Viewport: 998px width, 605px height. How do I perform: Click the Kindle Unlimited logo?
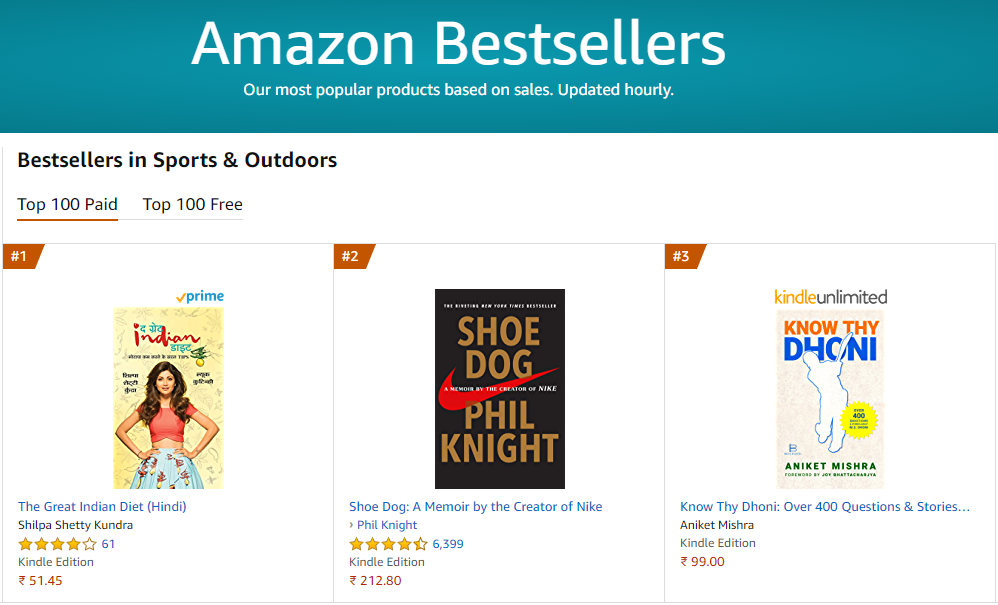tap(833, 296)
